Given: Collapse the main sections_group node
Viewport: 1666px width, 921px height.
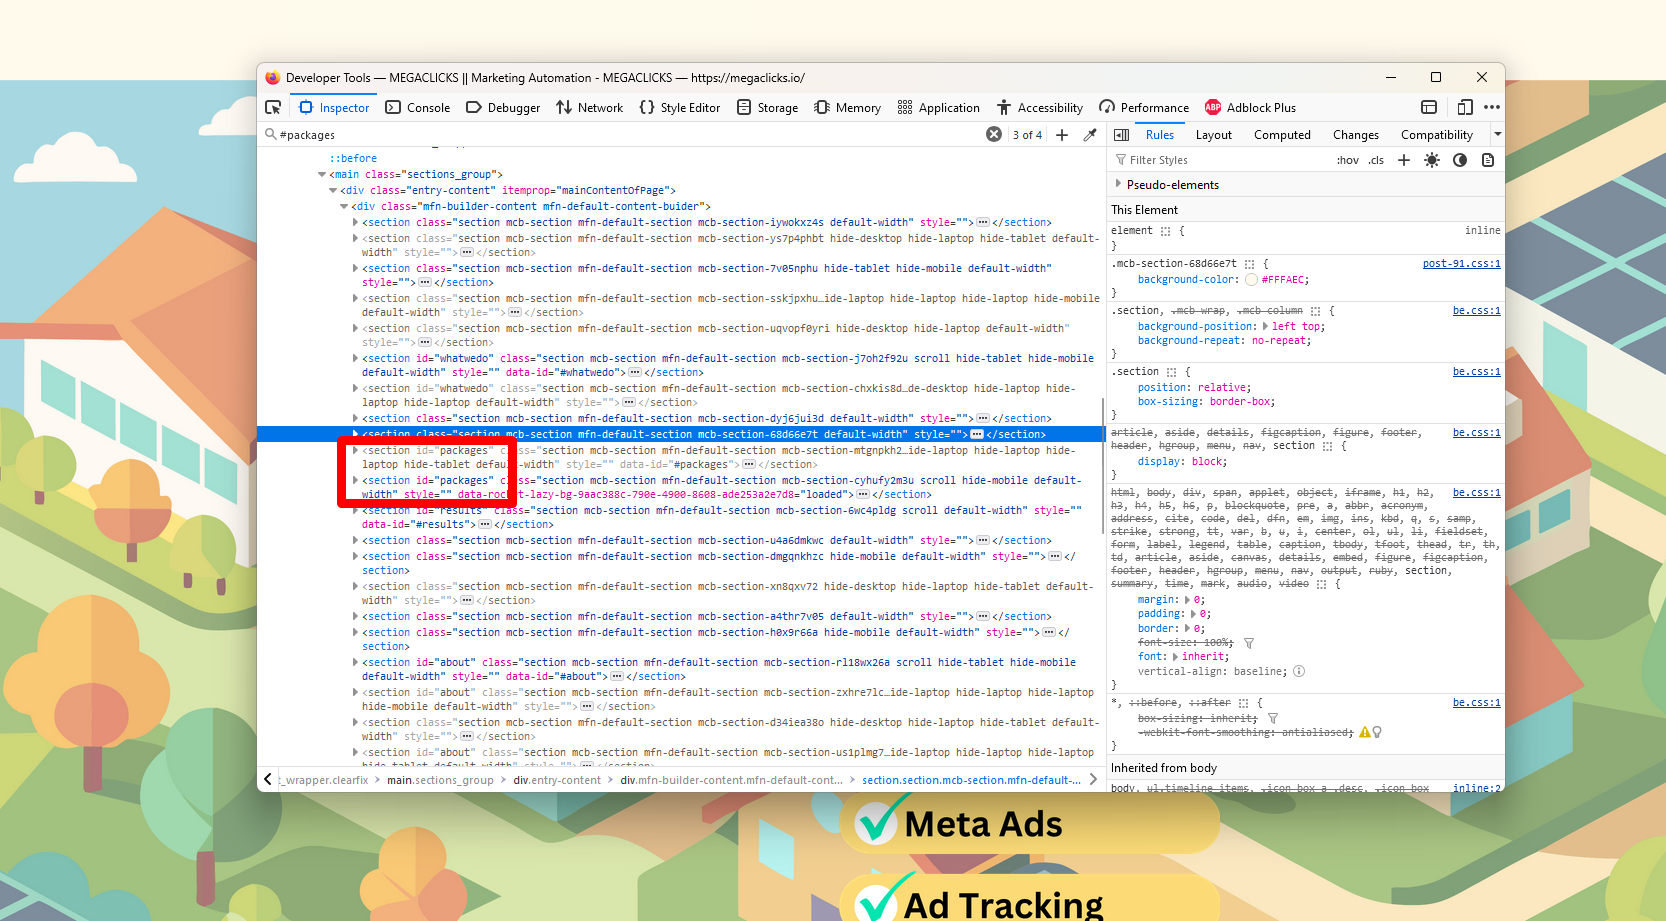Looking at the screenshot, I should [x=322, y=174].
